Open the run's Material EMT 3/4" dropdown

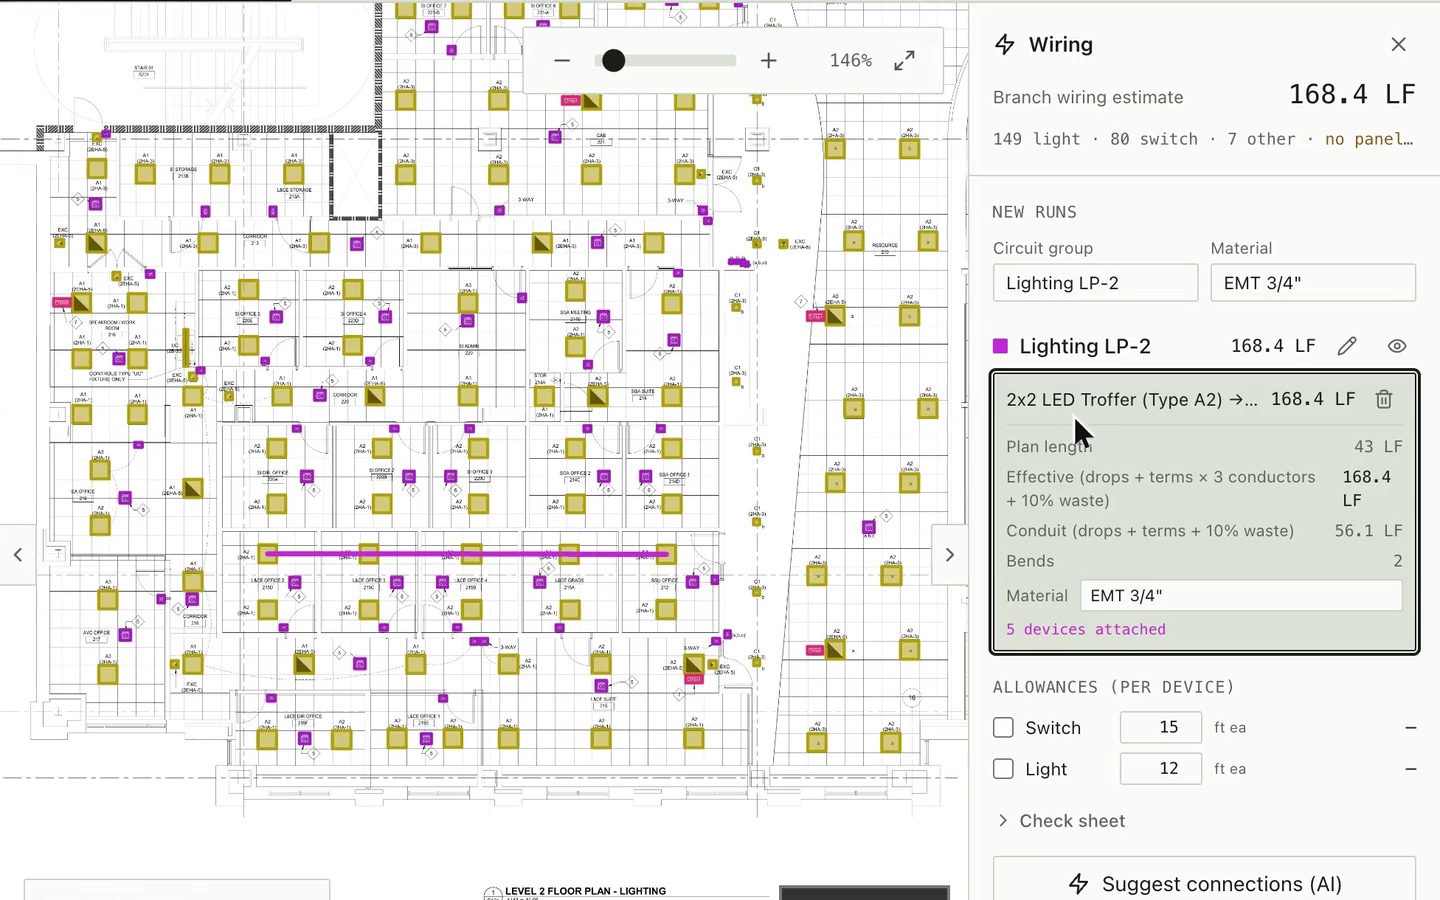pos(1241,596)
